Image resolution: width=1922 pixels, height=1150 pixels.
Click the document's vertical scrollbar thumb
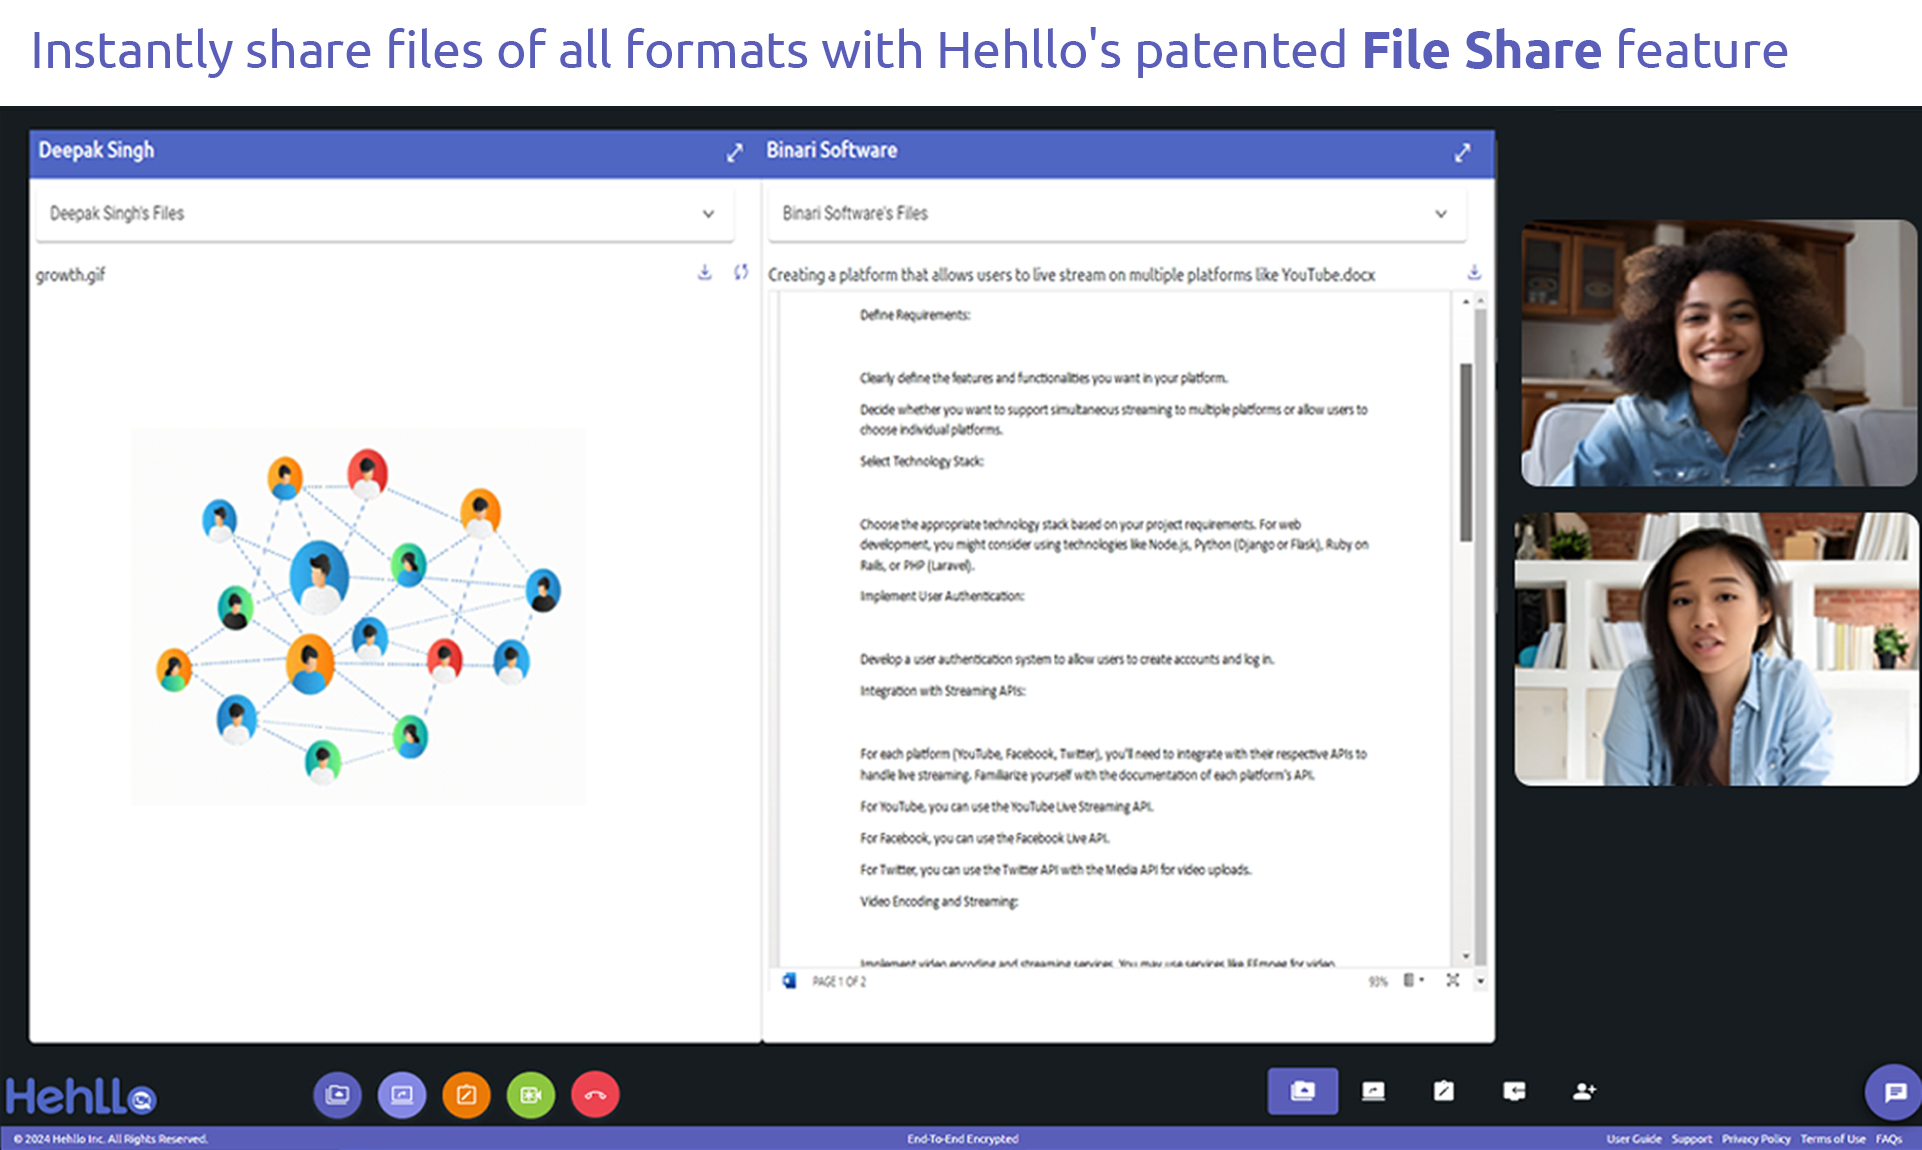tap(1466, 452)
